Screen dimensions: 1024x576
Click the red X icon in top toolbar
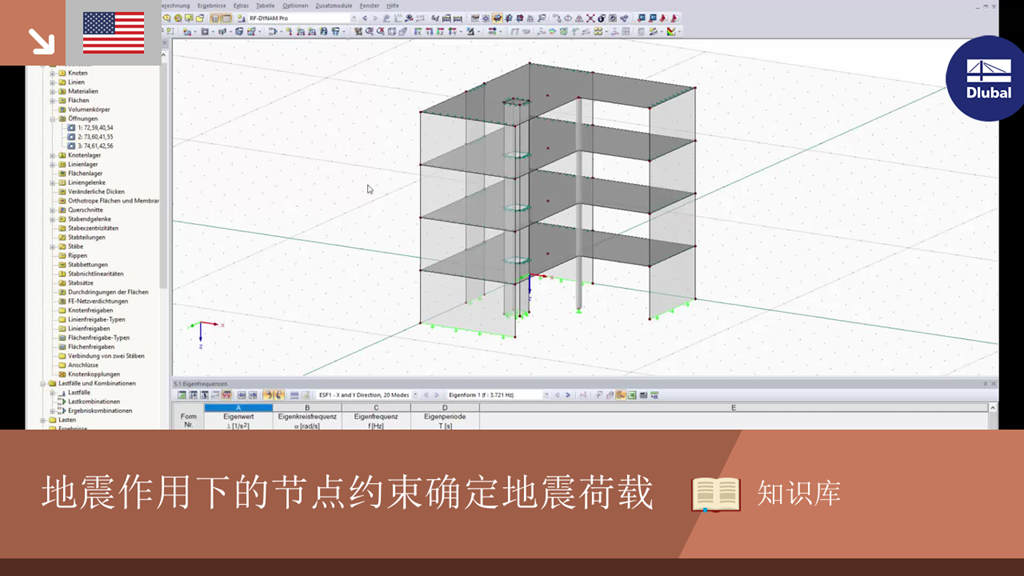[590, 18]
